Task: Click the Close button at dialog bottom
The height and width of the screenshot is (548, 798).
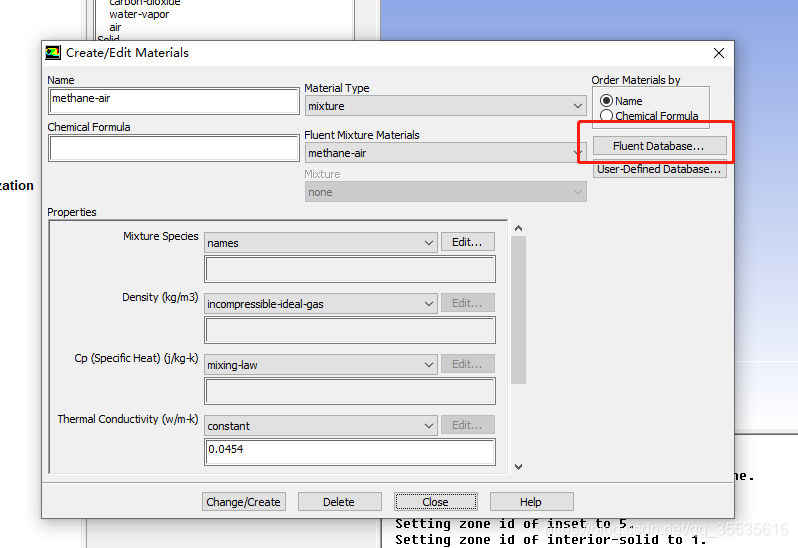Action: [435, 502]
